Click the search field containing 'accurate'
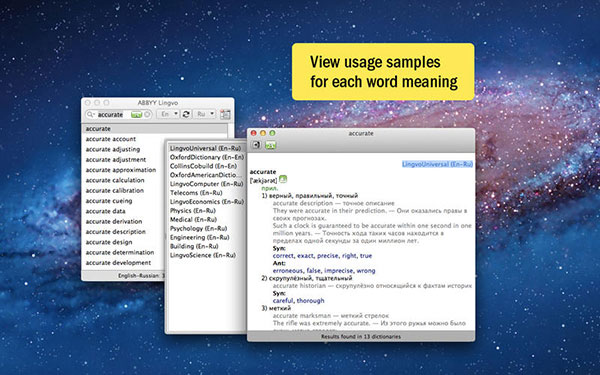The width and height of the screenshot is (600, 375). click(x=119, y=114)
